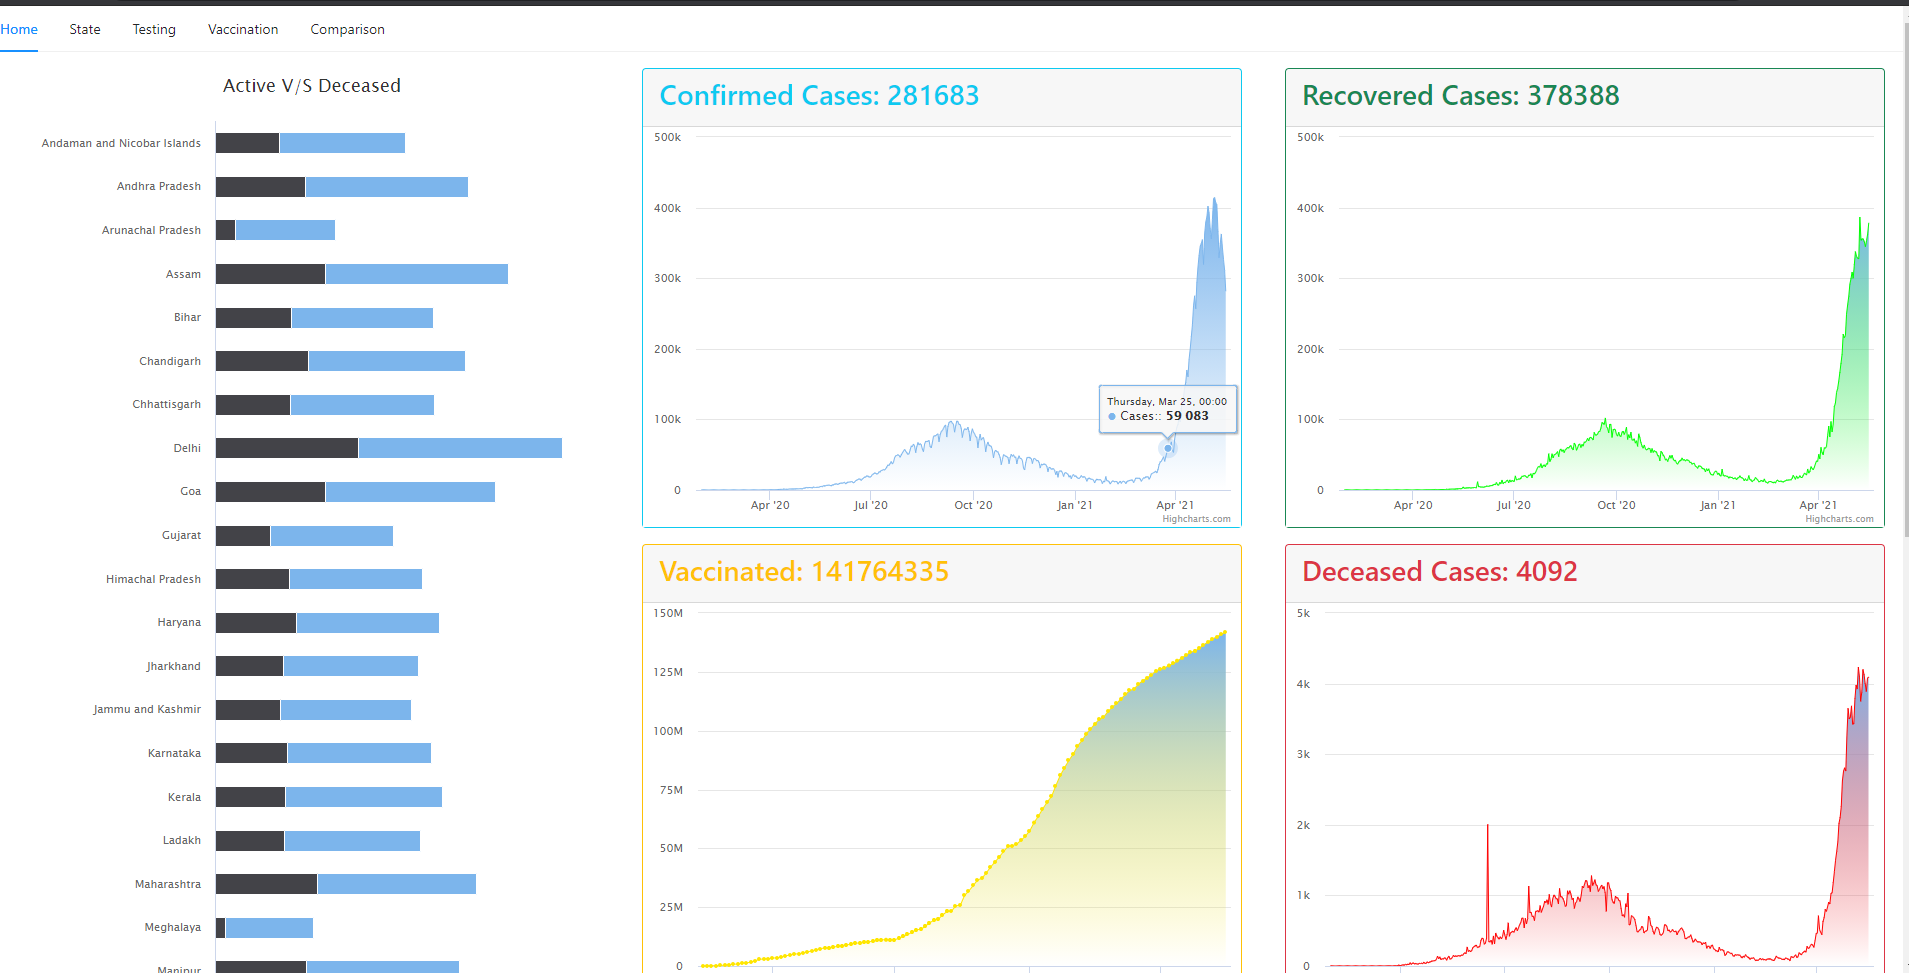Click the Andaman and Nicobar Islands label
Screen dimensions: 1909x973
(x=120, y=142)
